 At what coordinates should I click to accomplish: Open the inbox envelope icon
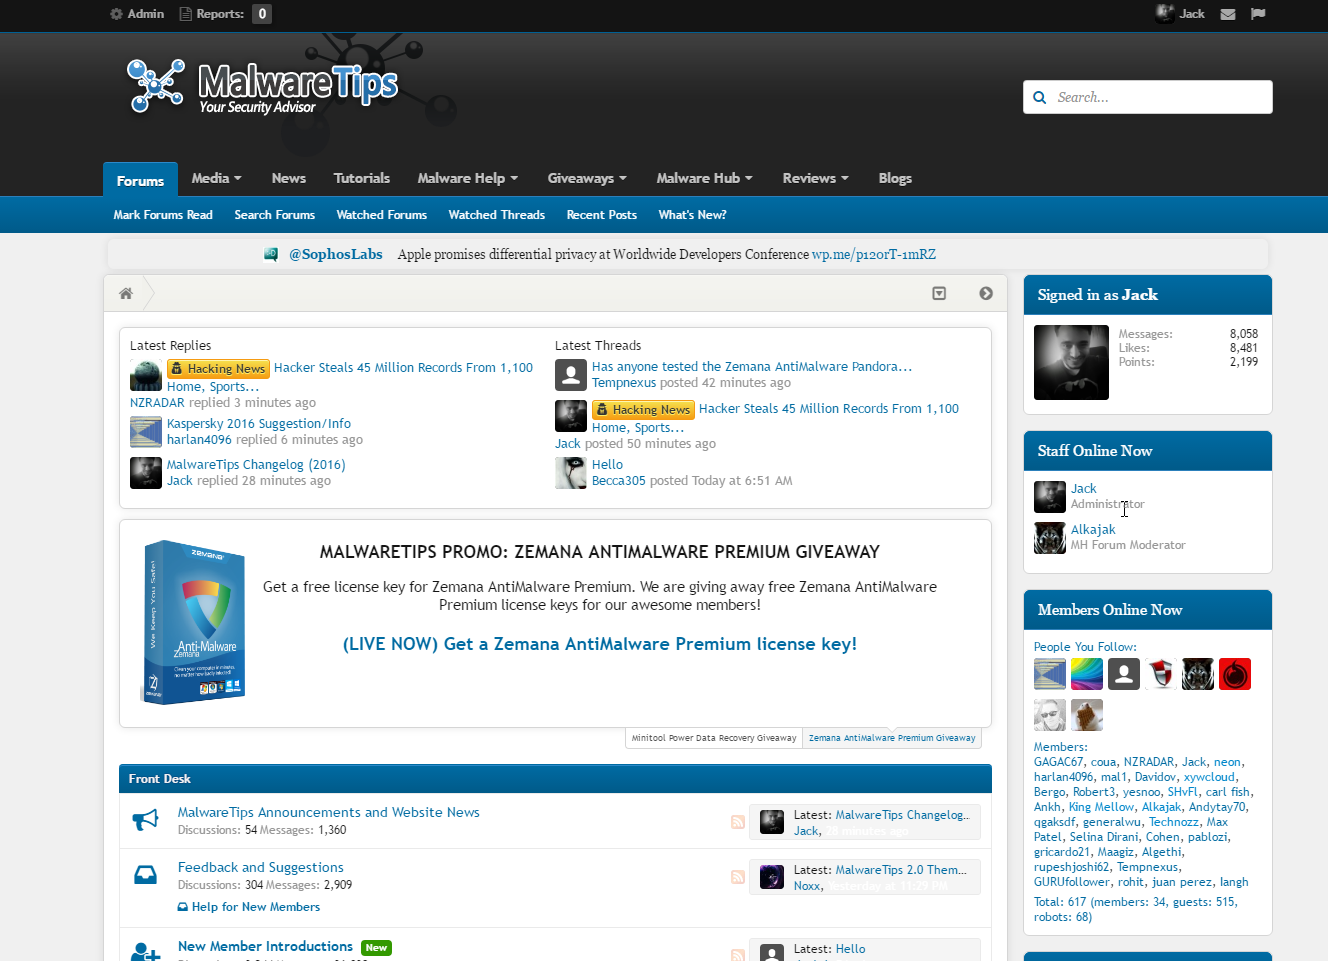pyautogui.click(x=1228, y=14)
